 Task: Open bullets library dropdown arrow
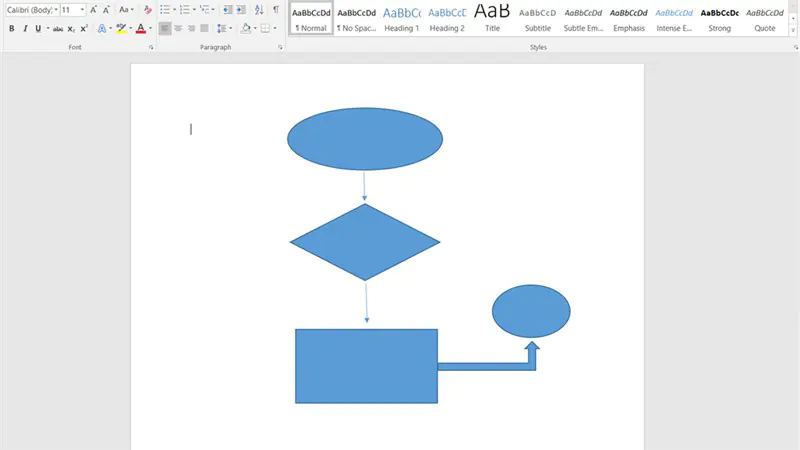[174, 10]
